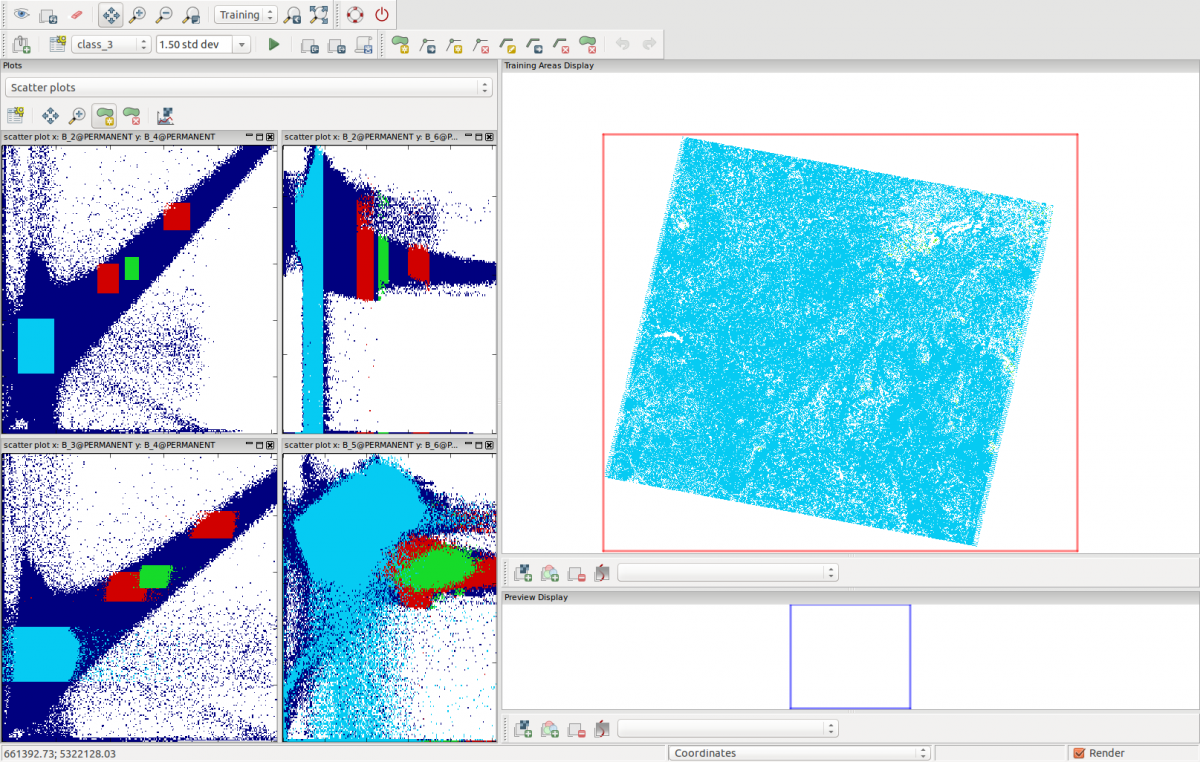Viewport: 1200px width, 762px height.
Task: Expand the Scatter plots type dropdown
Action: click(248, 87)
